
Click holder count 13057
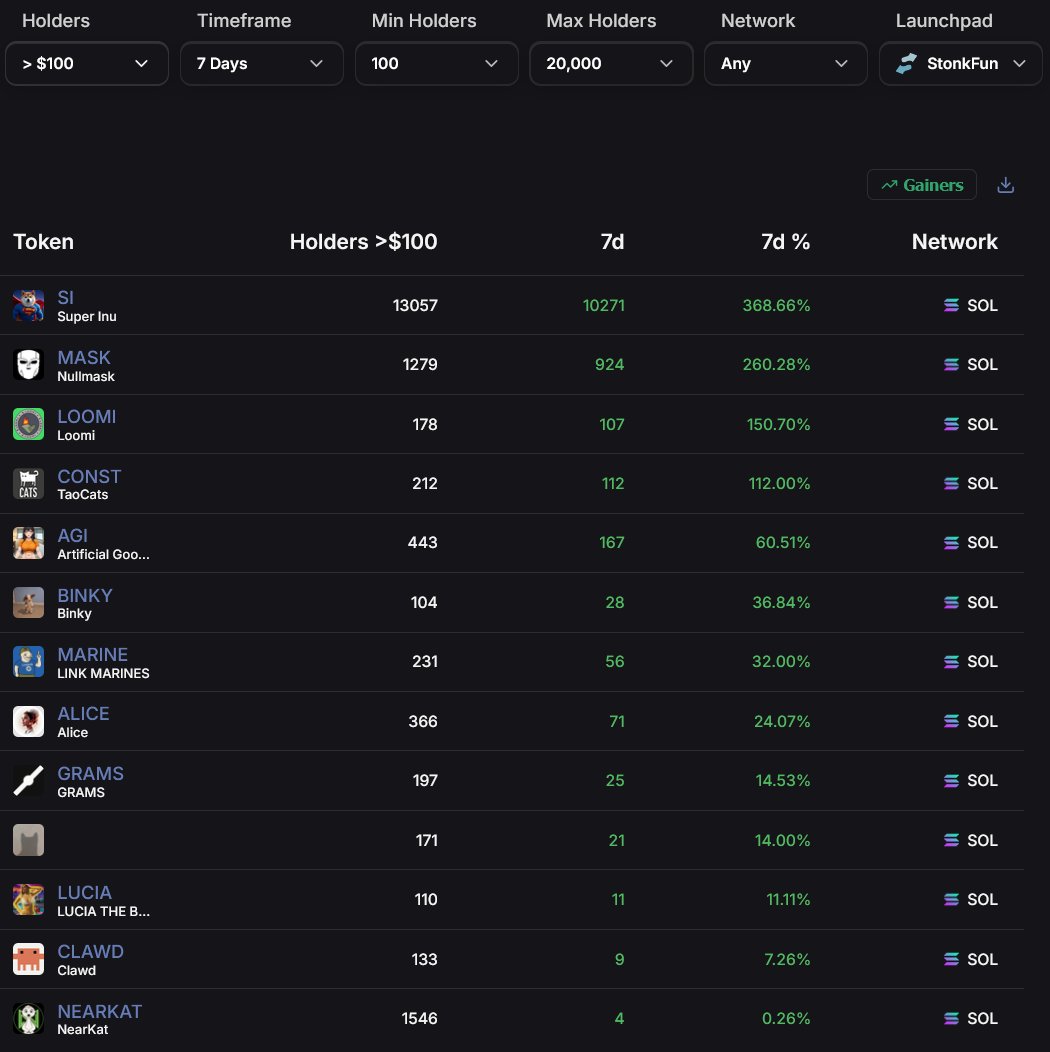[x=415, y=305]
